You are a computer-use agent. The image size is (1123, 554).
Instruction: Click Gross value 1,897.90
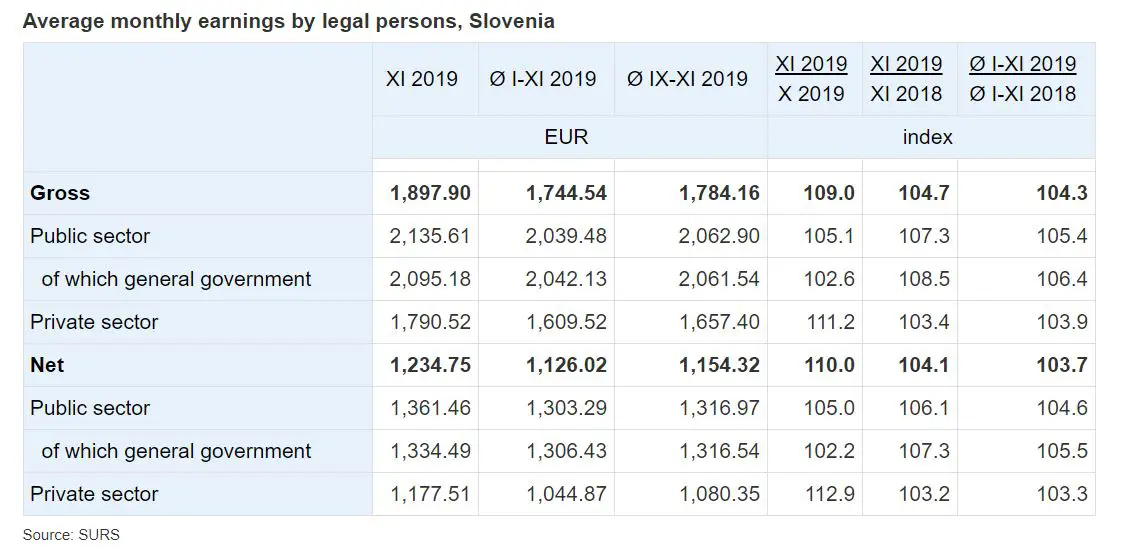click(430, 193)
